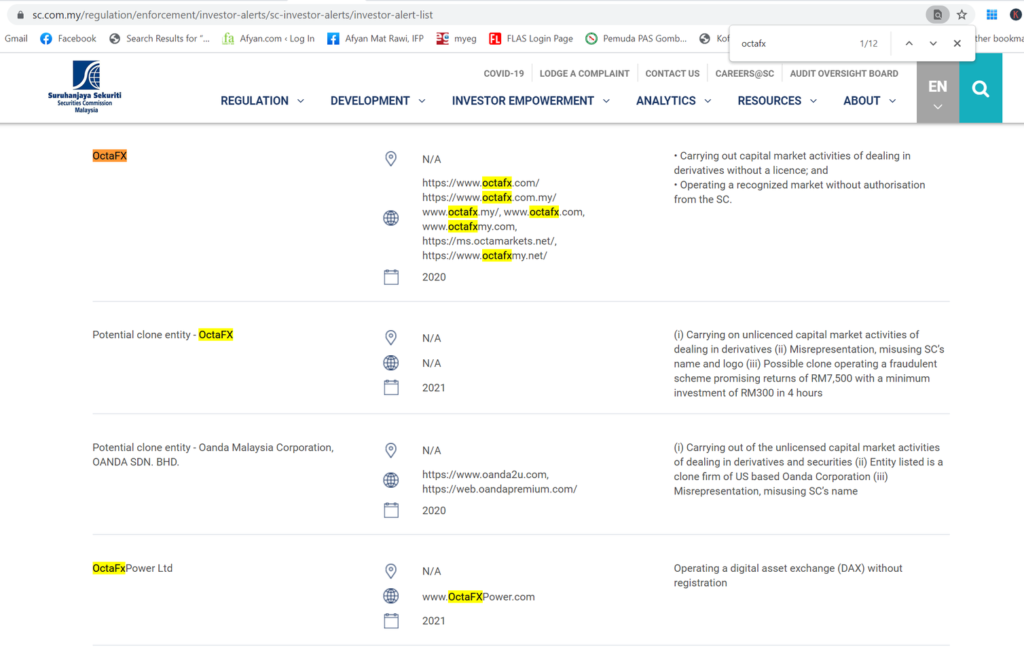Open the Afyan.com Log In bookmark

click(x=268, y=39)
